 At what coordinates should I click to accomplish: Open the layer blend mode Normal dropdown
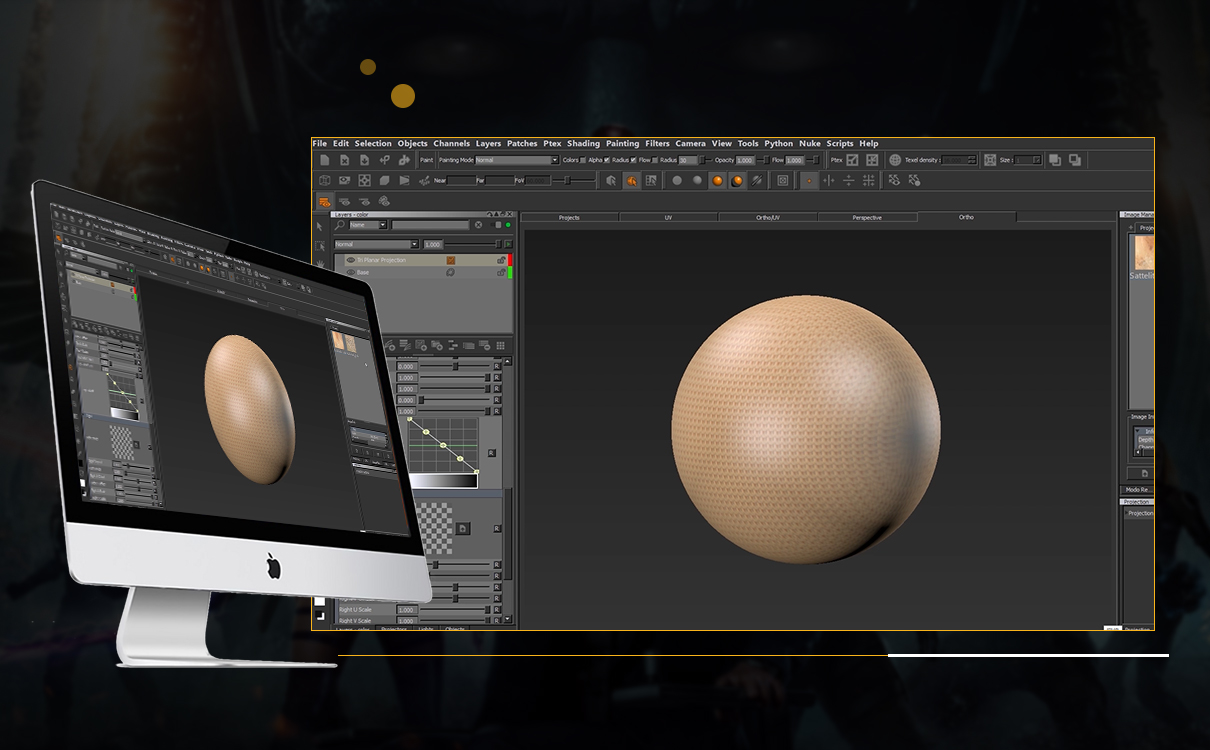[x=376, y=244]
